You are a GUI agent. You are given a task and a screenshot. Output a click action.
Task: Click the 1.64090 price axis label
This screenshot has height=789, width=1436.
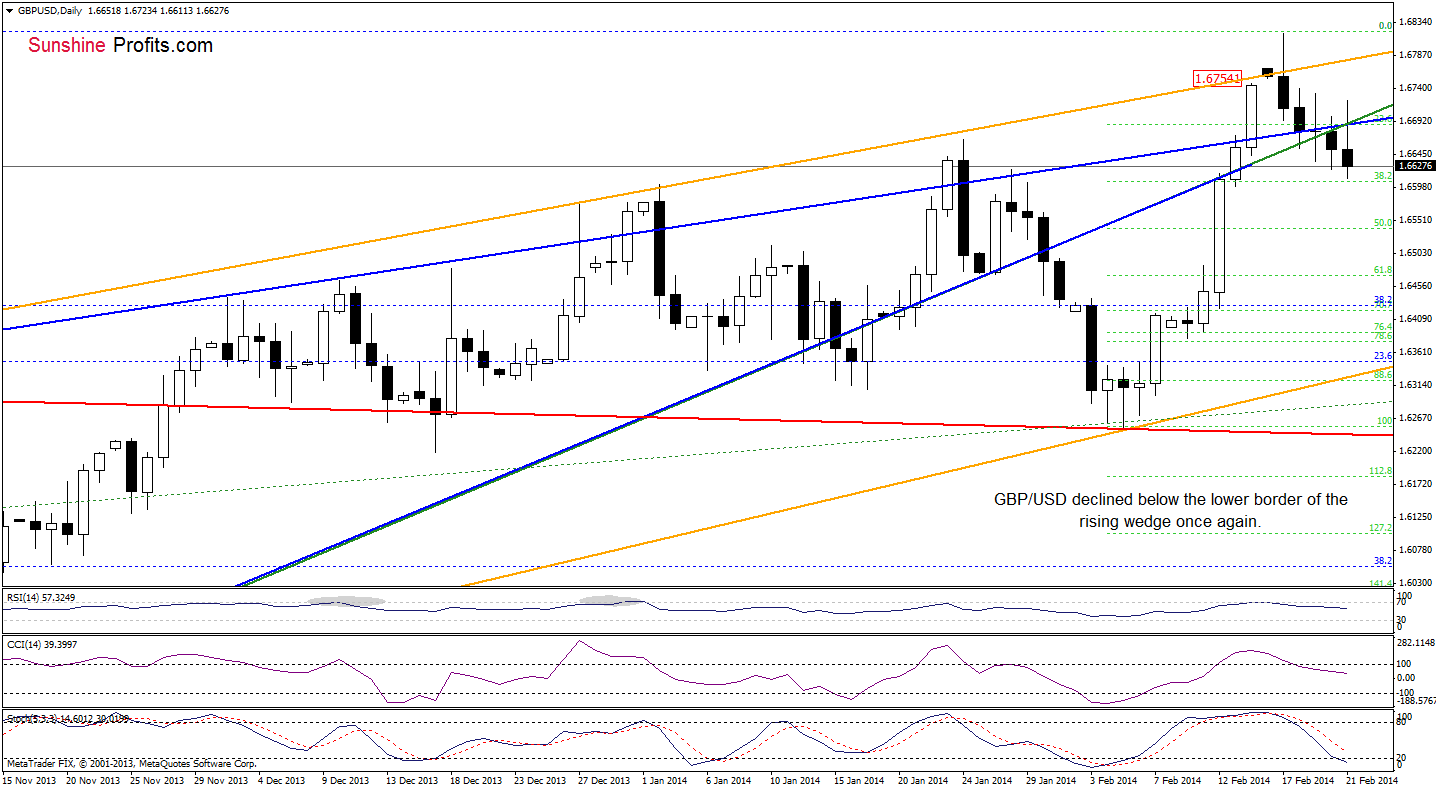[1417, 319]
